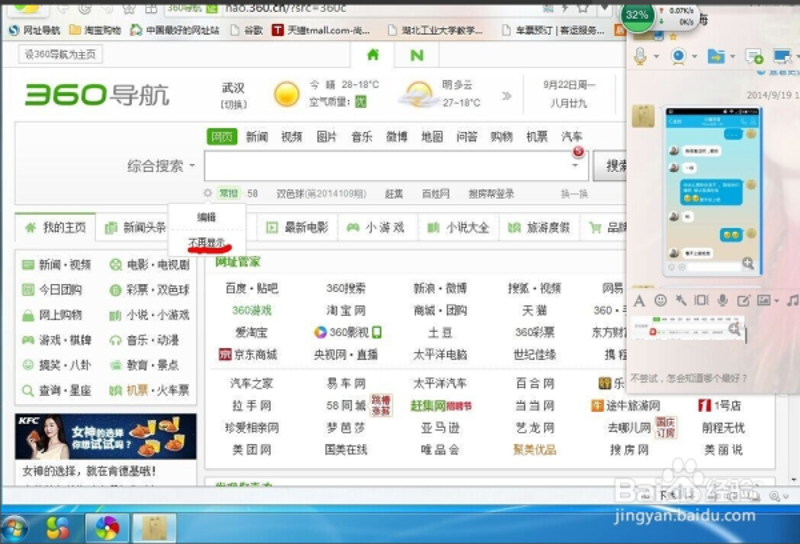
Task: Open the 小说大全 tab
Action: 458,228
